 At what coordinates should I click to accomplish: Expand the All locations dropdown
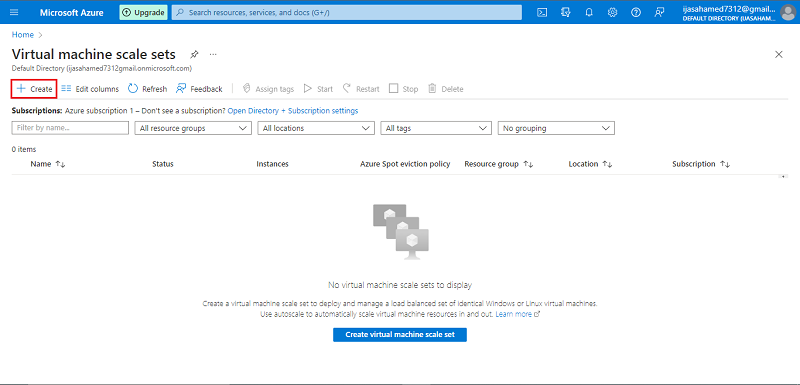tap(316, 128)
